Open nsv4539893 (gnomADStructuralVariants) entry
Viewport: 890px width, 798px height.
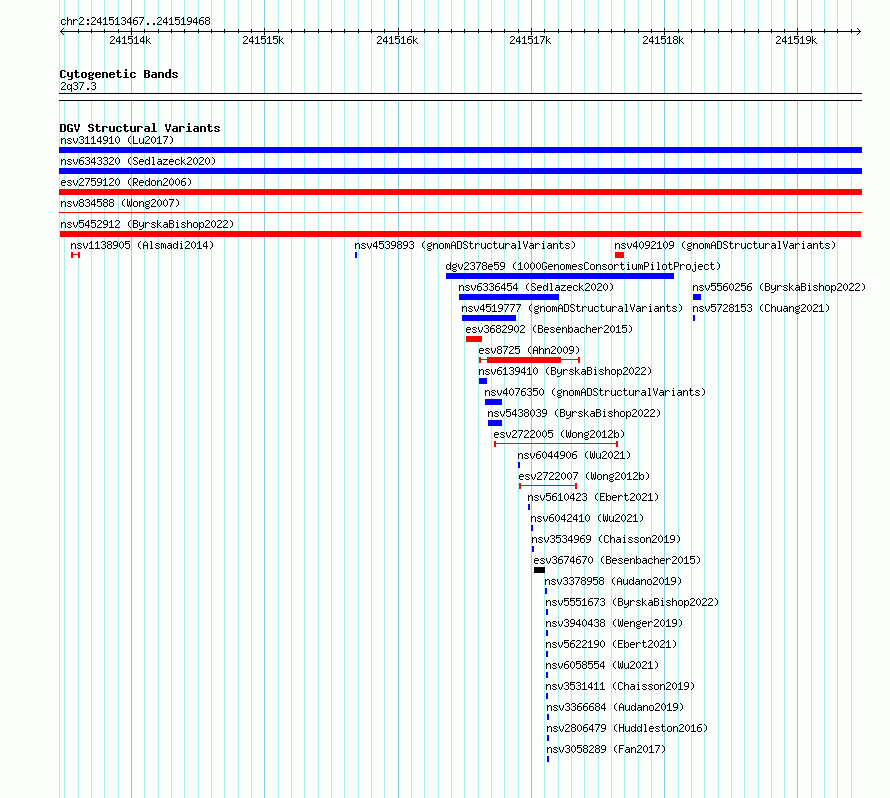point(465,245)
